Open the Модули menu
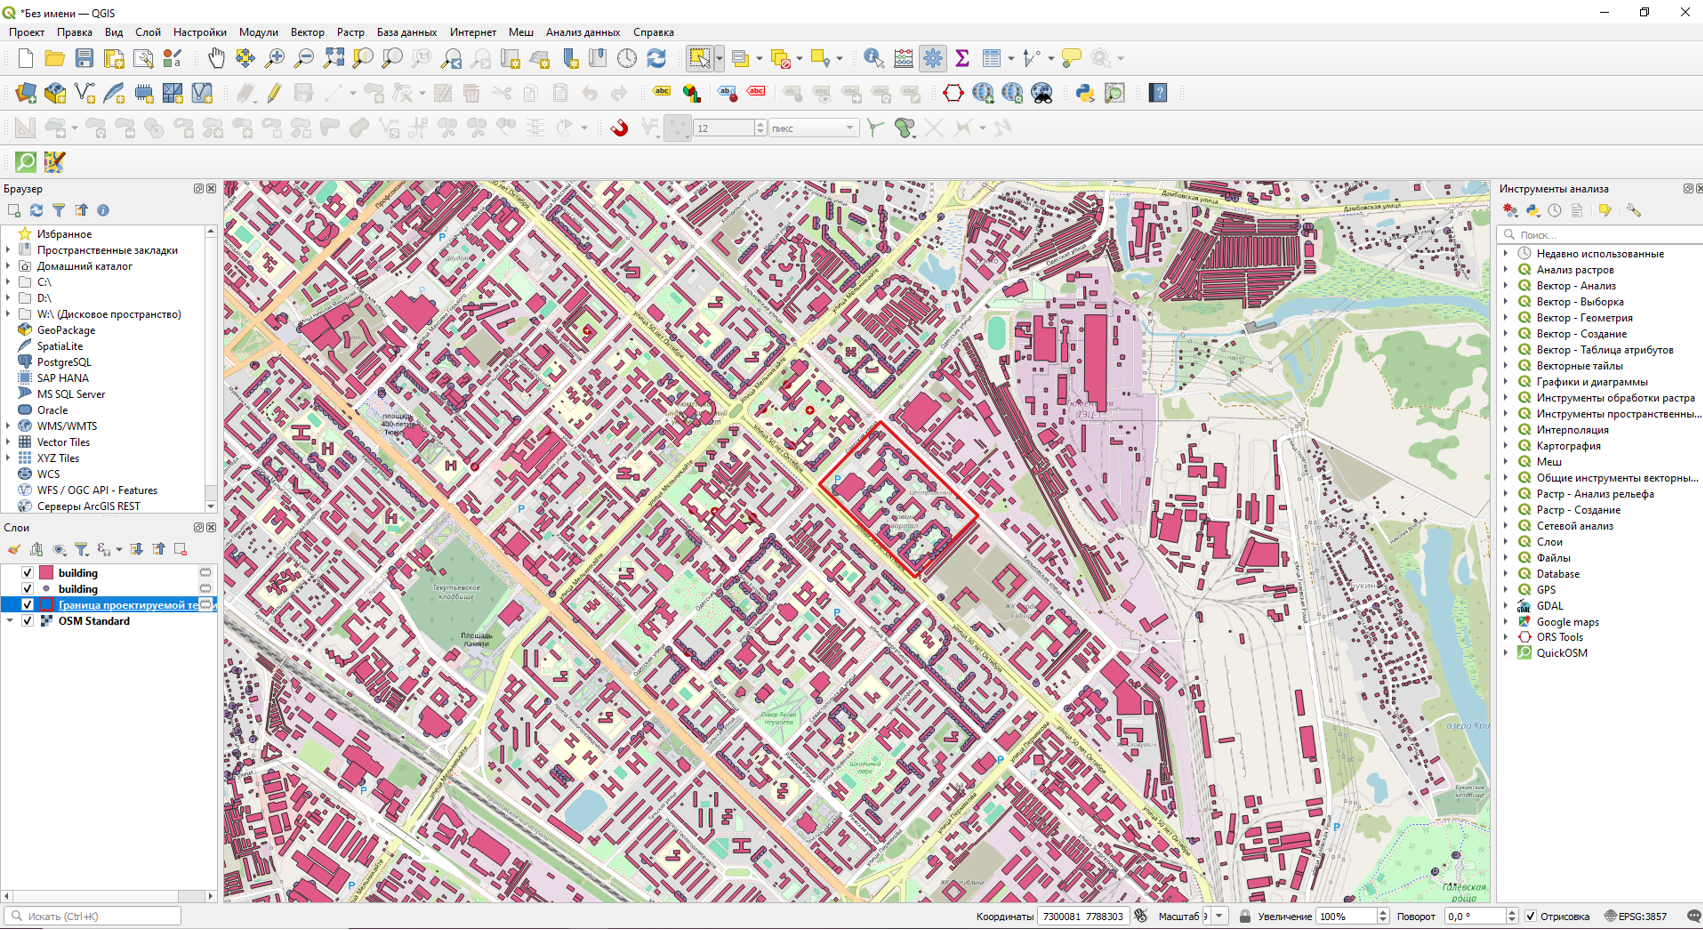Image resolution: width=1703 pixels, height=930 pixels. point(258,32)
